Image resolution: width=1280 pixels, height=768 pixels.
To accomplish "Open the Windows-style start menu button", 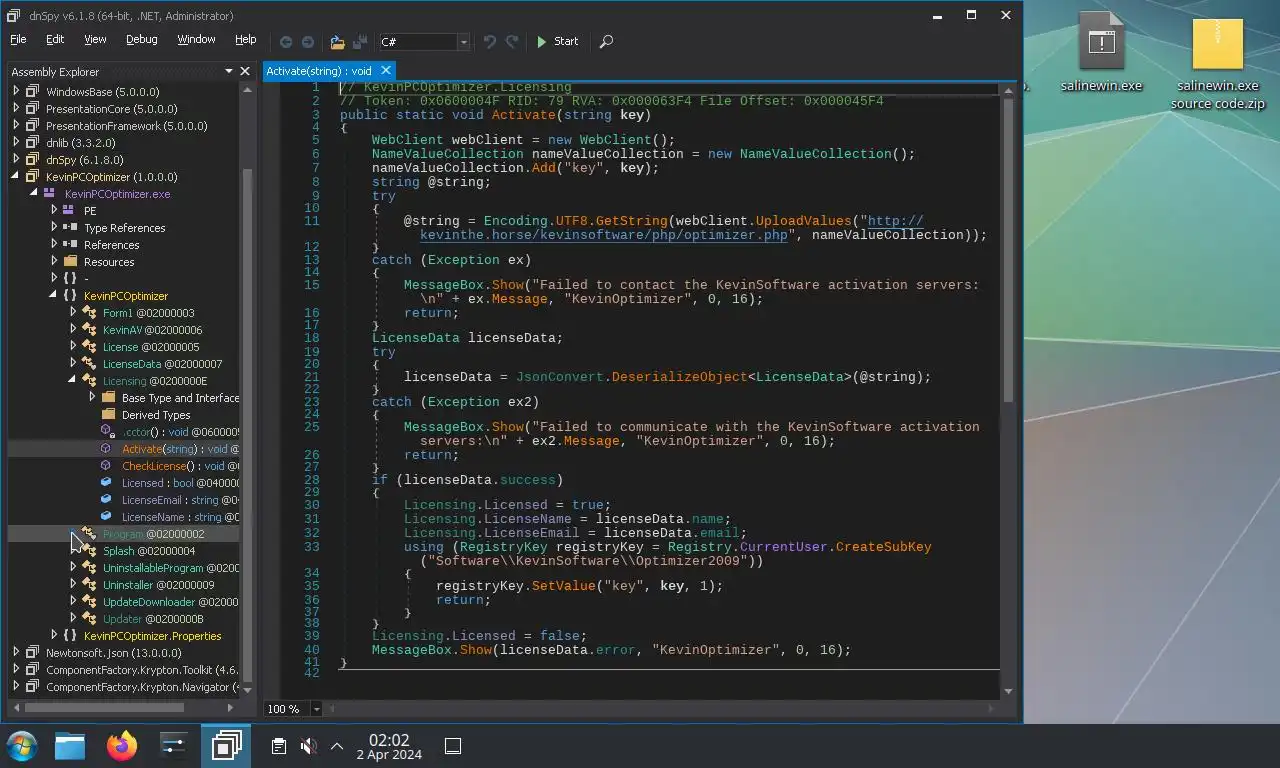I will 21,745.
